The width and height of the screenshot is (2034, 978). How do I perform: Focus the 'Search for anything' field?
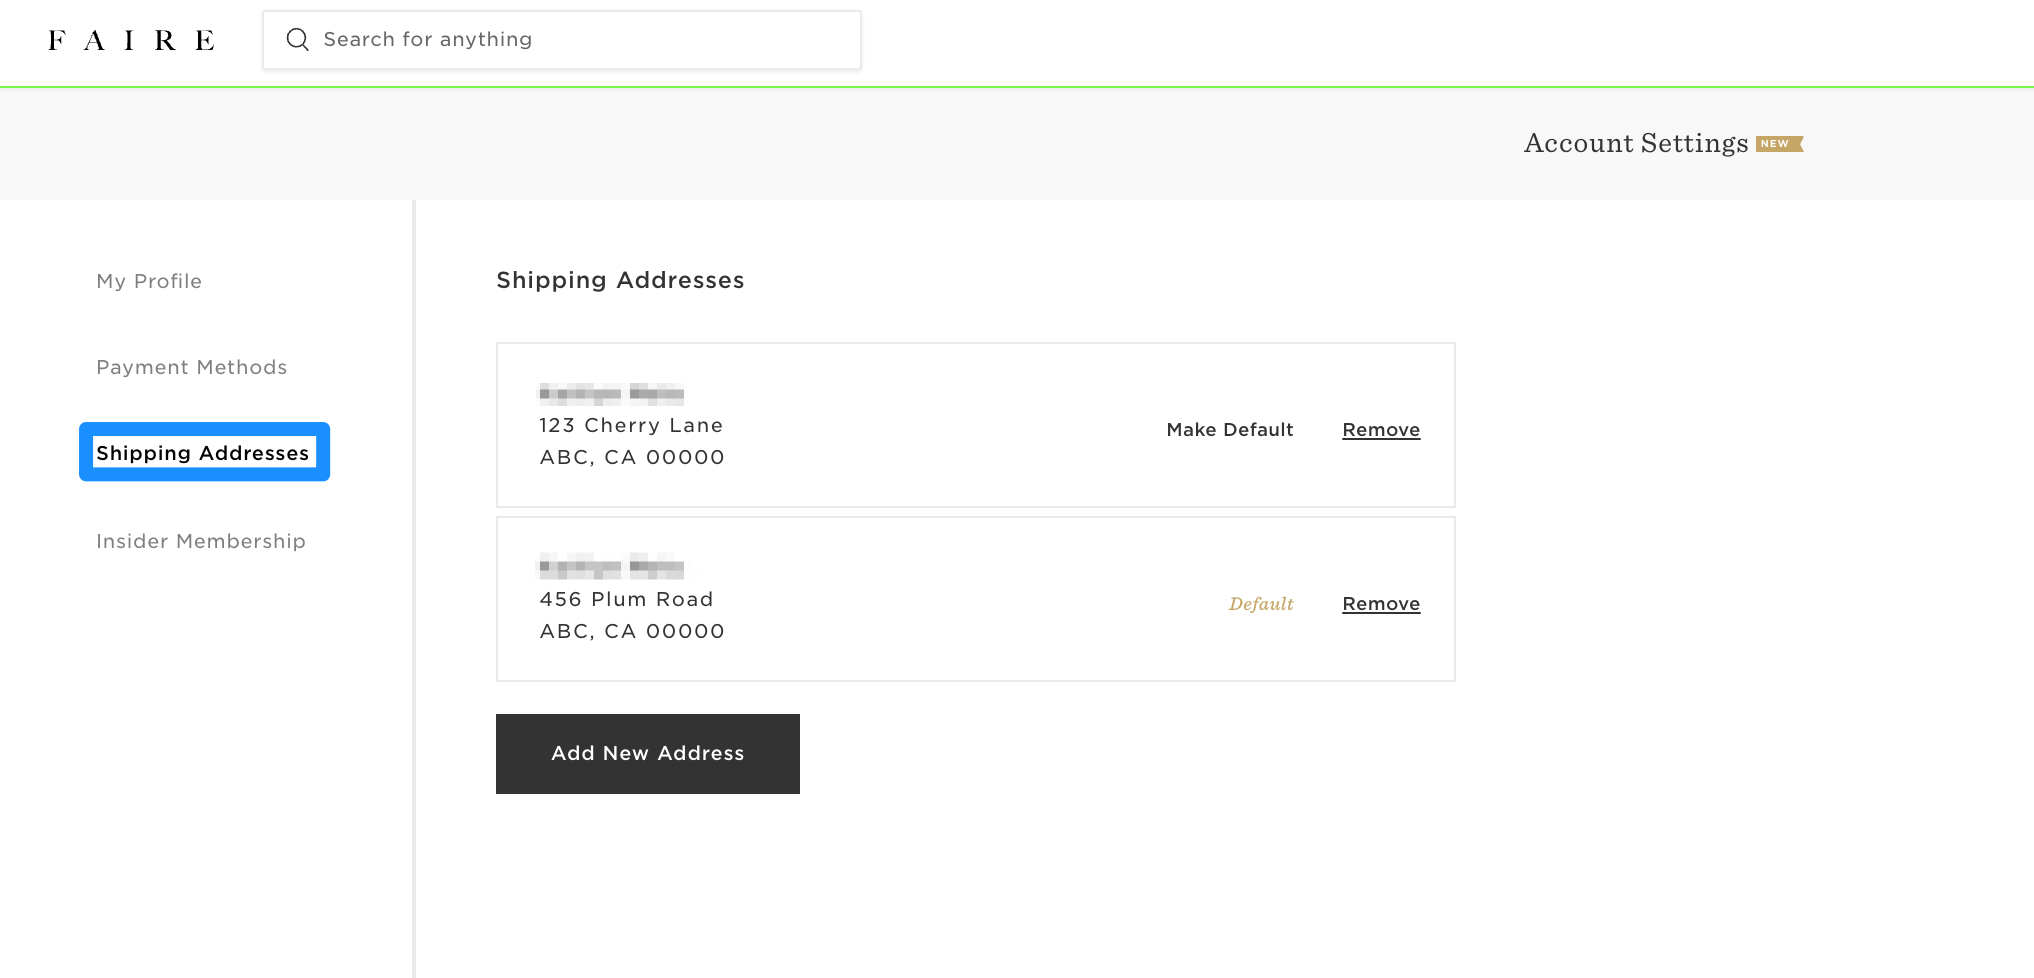tap(580, 40)
